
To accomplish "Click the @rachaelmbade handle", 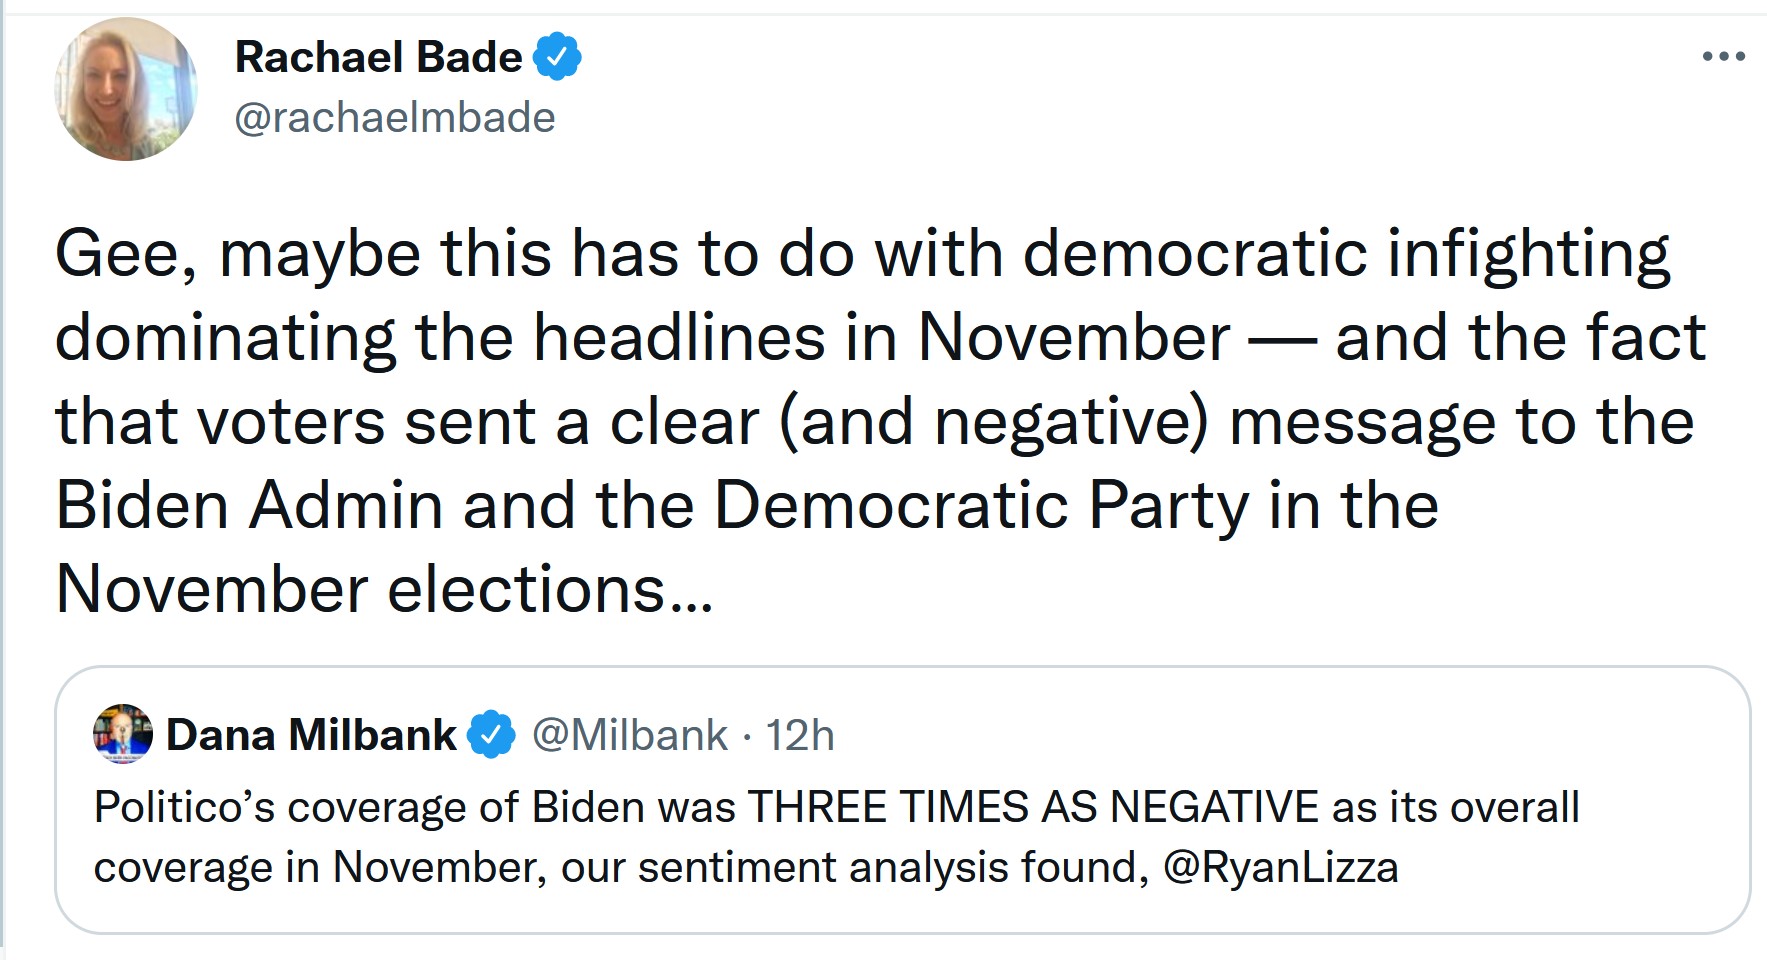I will click(394, 118).
